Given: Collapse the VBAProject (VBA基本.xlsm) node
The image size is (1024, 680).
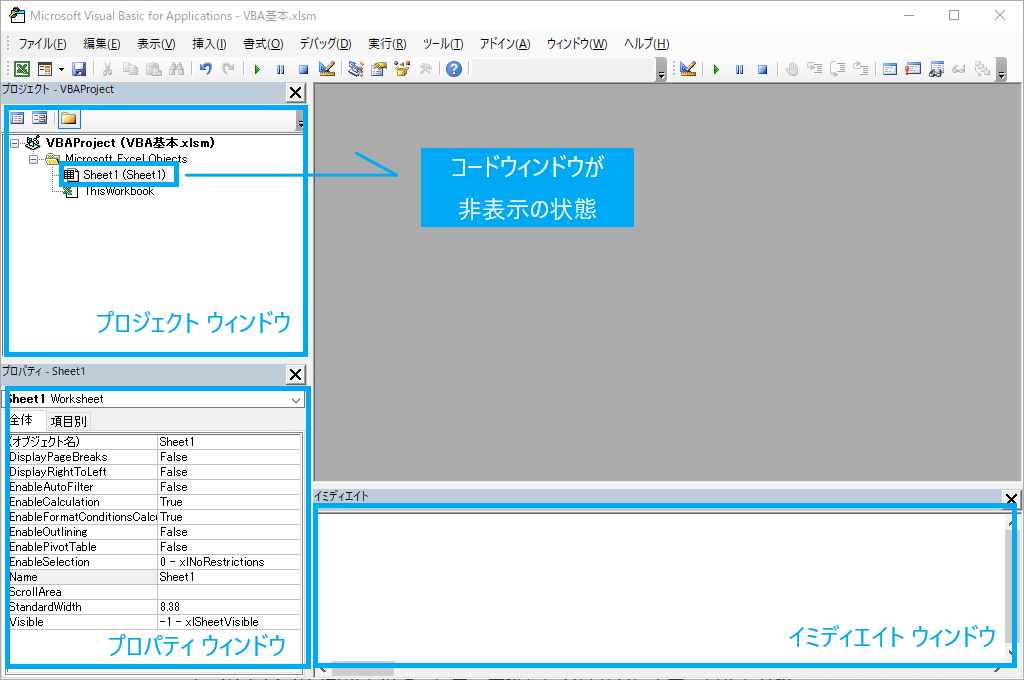Looking at the screenshot, I should [14, 143].
